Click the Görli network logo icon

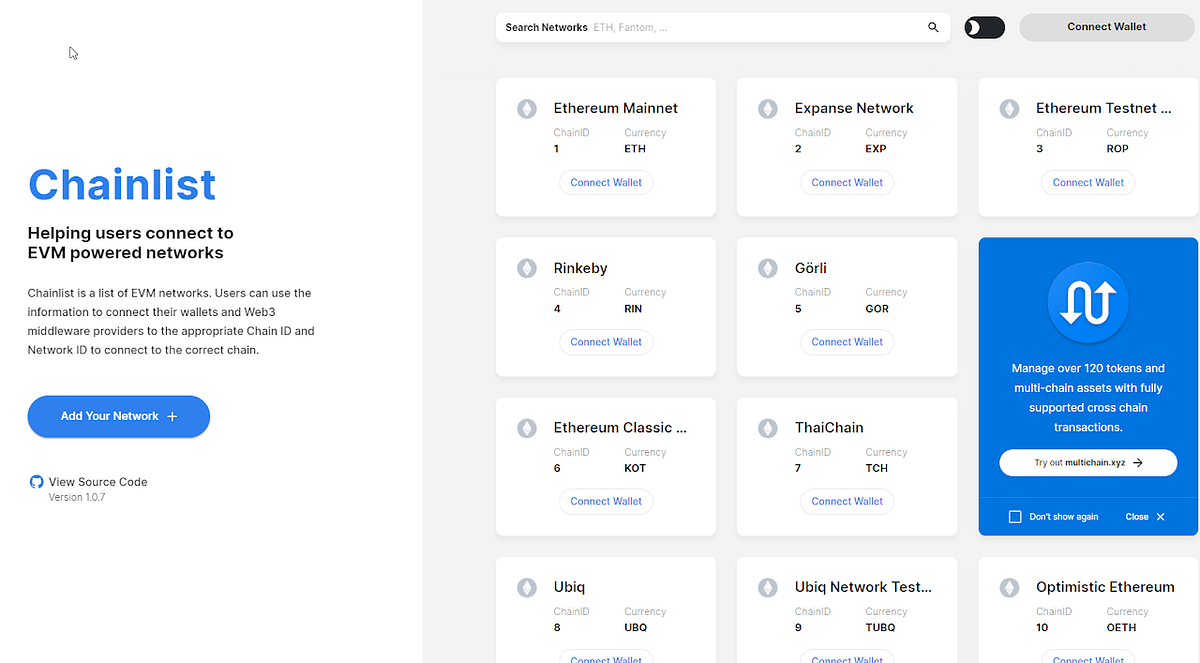click(767, 268)
